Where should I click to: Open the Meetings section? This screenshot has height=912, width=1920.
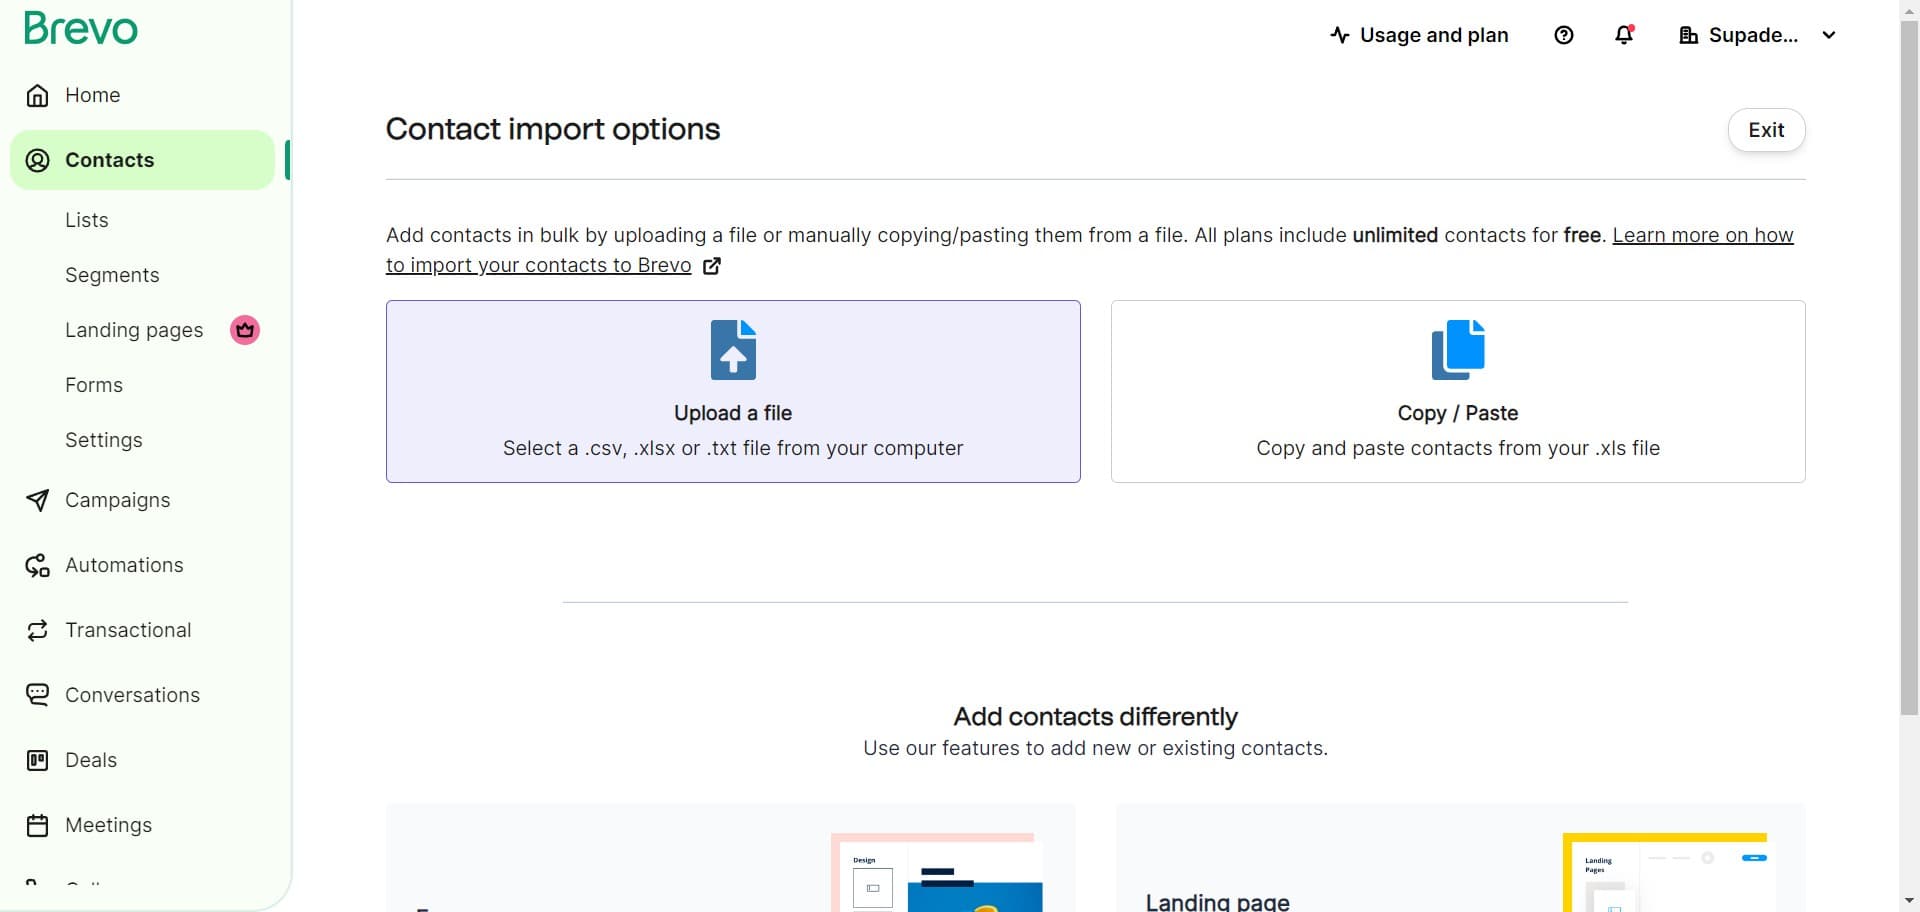tap(107, 825)
